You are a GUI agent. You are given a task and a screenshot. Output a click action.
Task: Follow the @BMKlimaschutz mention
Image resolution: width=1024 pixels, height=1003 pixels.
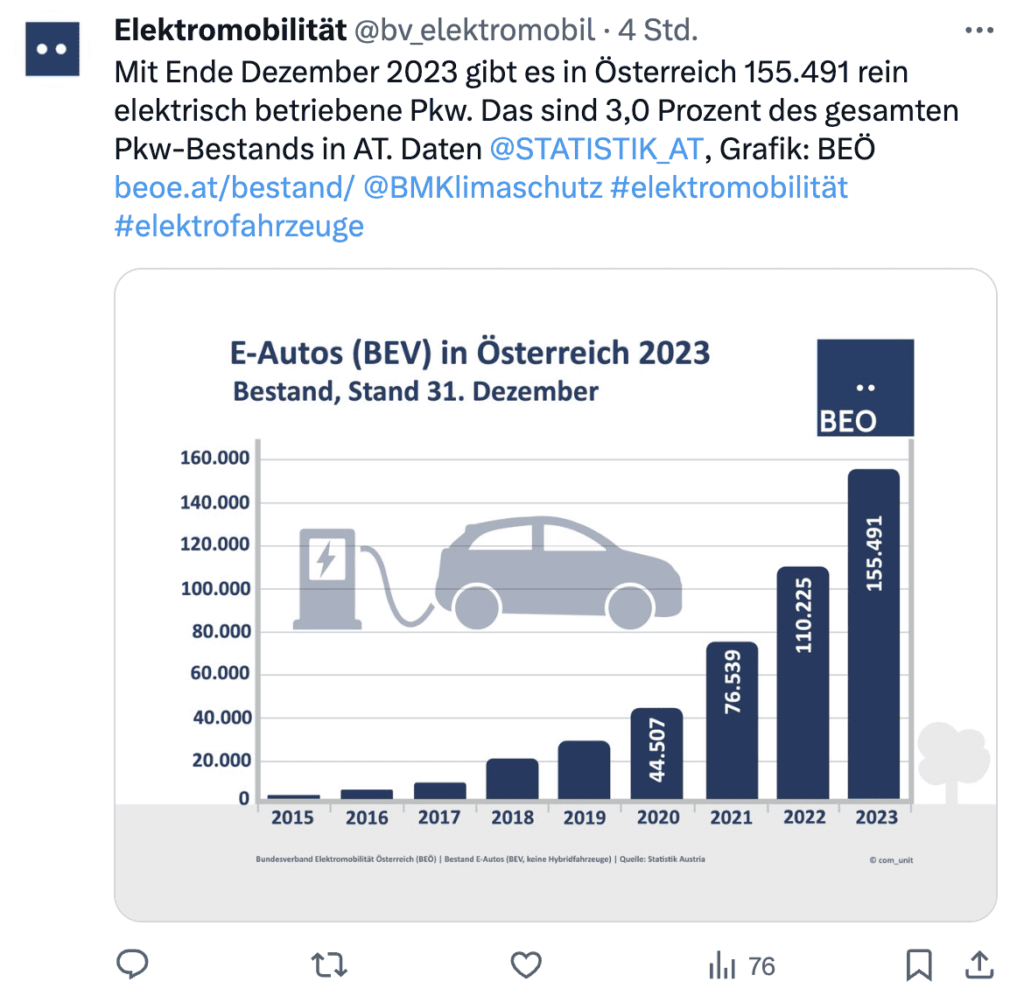[x=483, y=187]
